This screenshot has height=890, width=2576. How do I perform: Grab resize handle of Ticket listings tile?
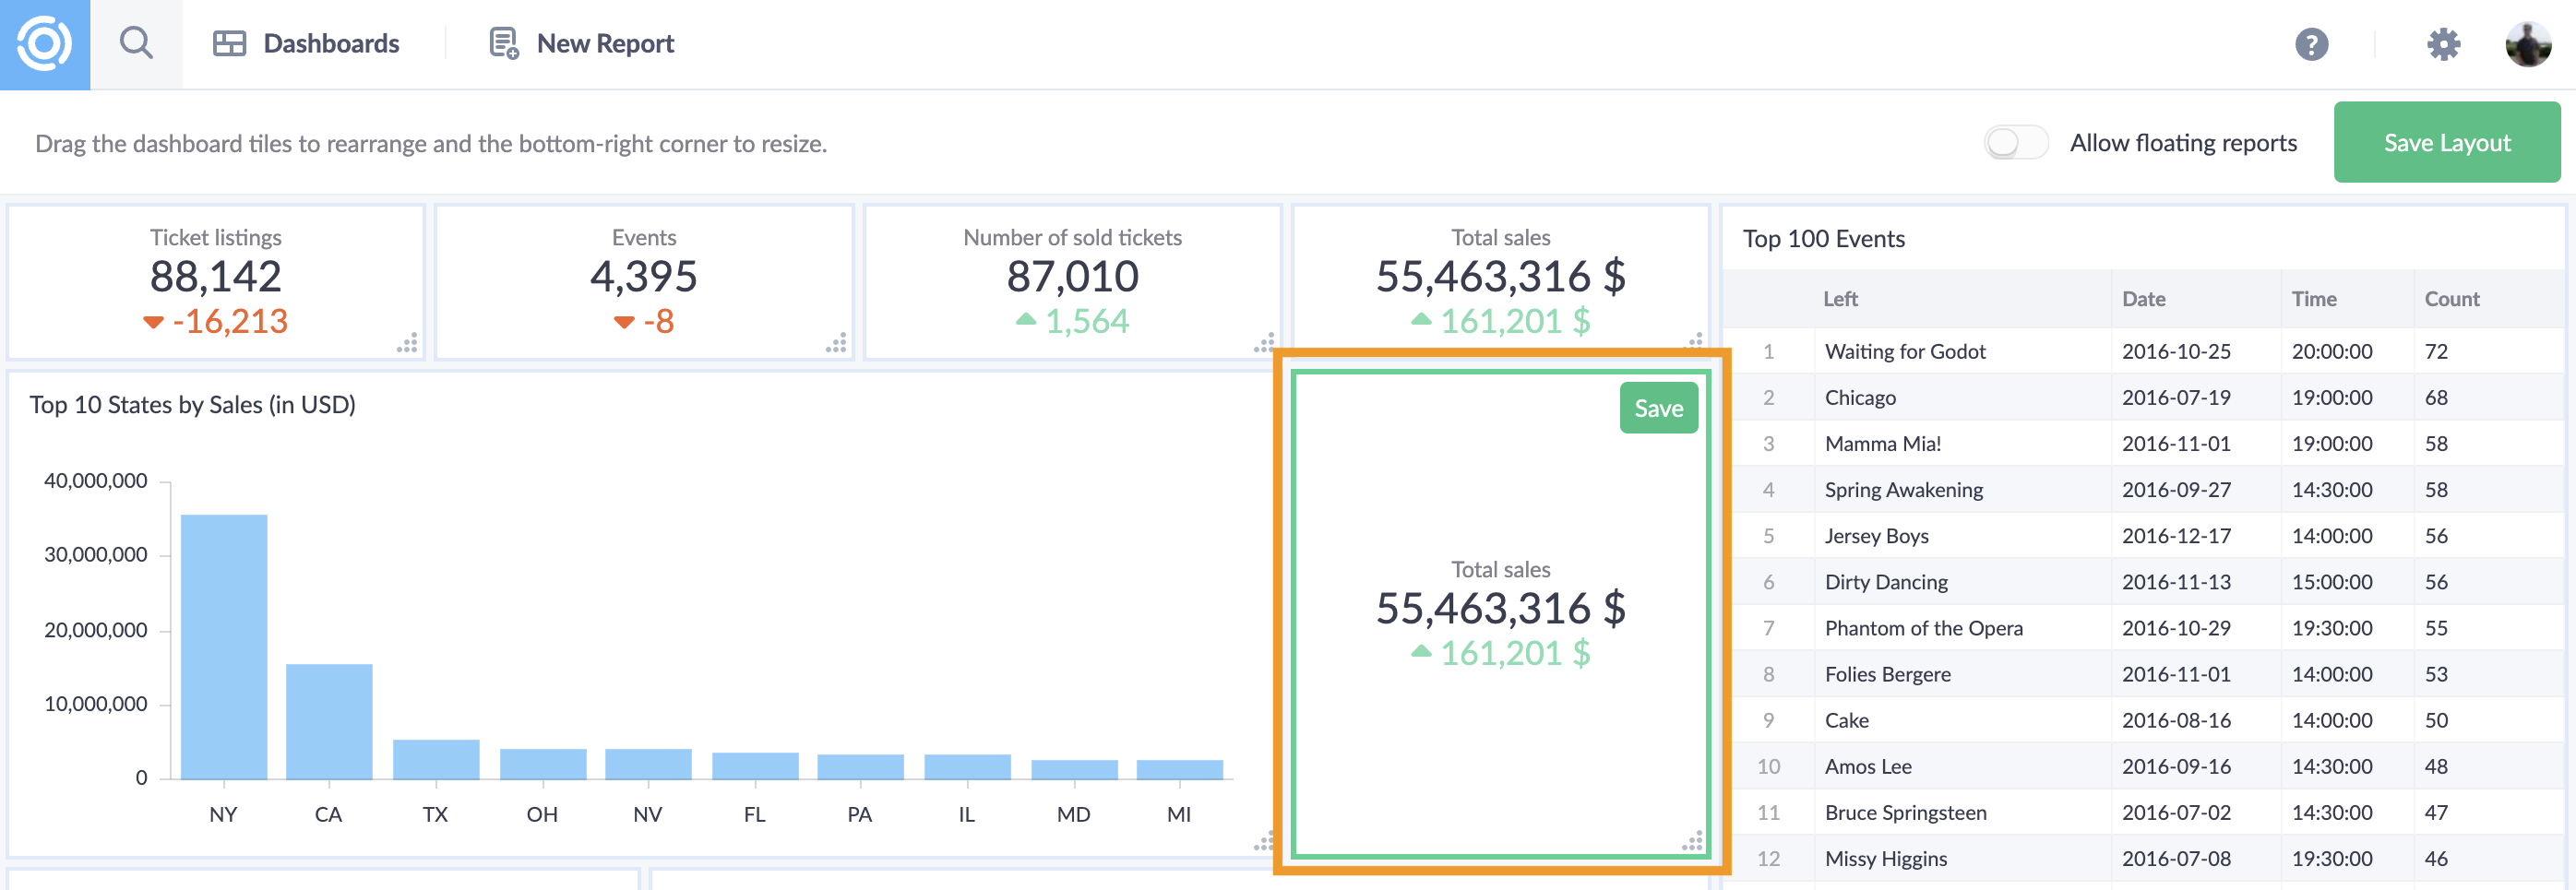(x=407, y=343)
